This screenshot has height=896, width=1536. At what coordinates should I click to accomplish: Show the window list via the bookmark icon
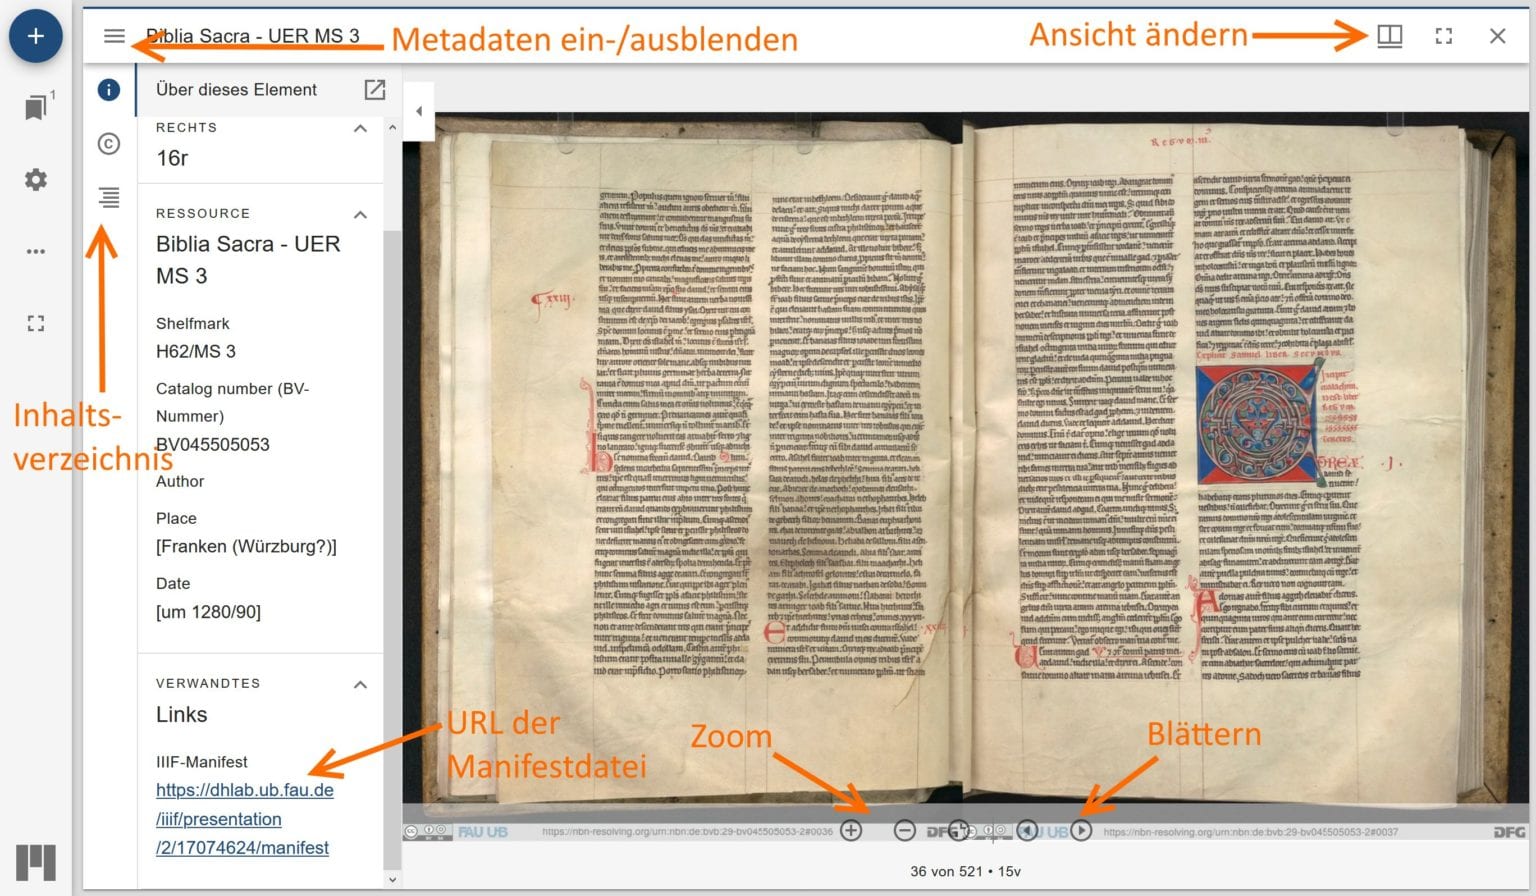(34, 107)
